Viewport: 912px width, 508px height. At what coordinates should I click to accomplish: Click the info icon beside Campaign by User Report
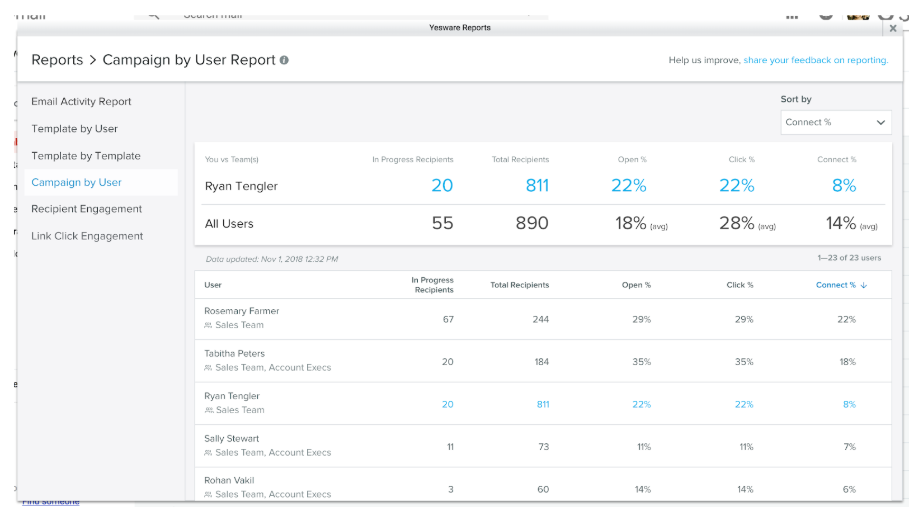point(284,60)
